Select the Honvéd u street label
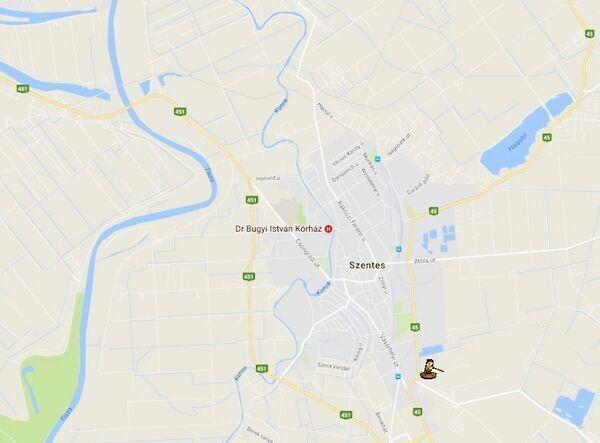Viewport: 600px width, 443px height. tap(268, 178)
